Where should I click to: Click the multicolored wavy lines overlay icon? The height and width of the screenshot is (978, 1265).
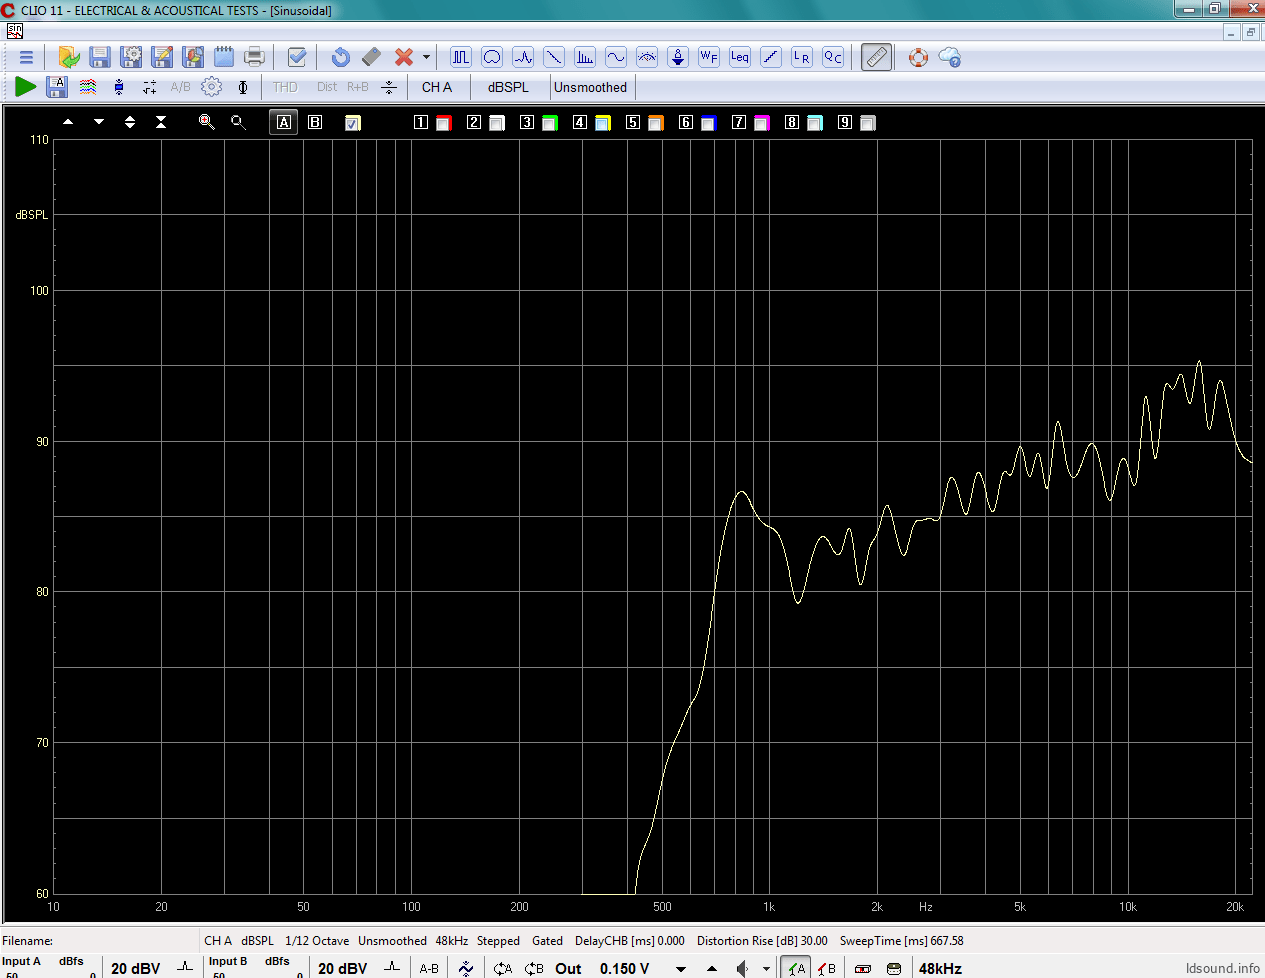pos(88,87)
